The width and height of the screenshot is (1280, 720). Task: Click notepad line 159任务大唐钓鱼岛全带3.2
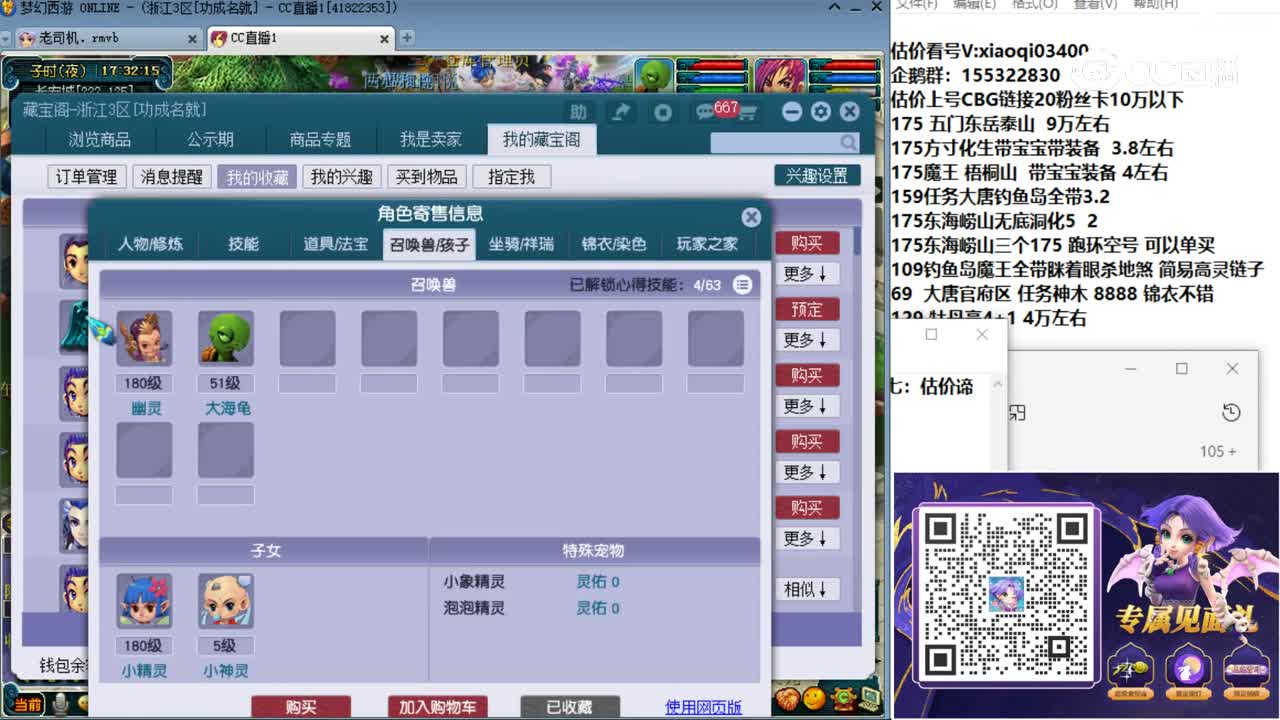click(1000, 196)
